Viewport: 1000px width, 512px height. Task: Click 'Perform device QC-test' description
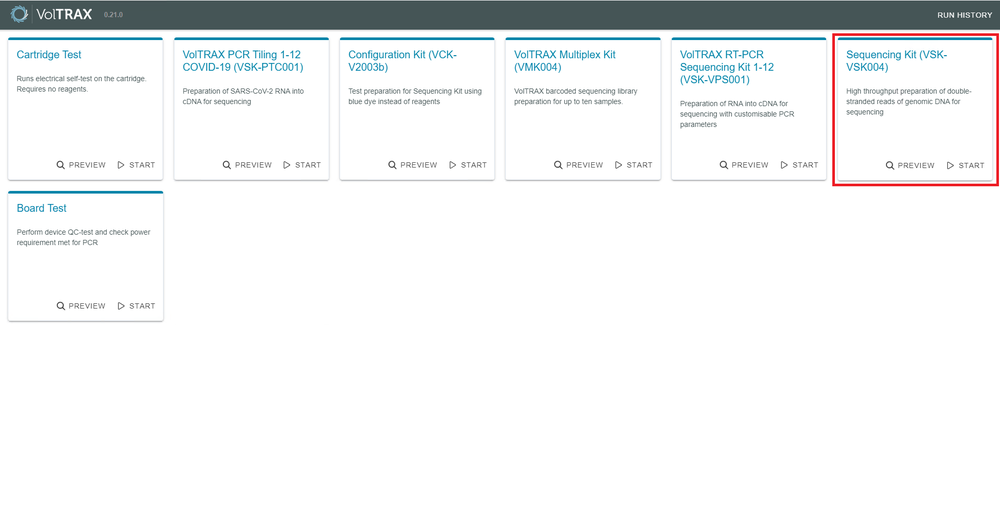(83, 237)
